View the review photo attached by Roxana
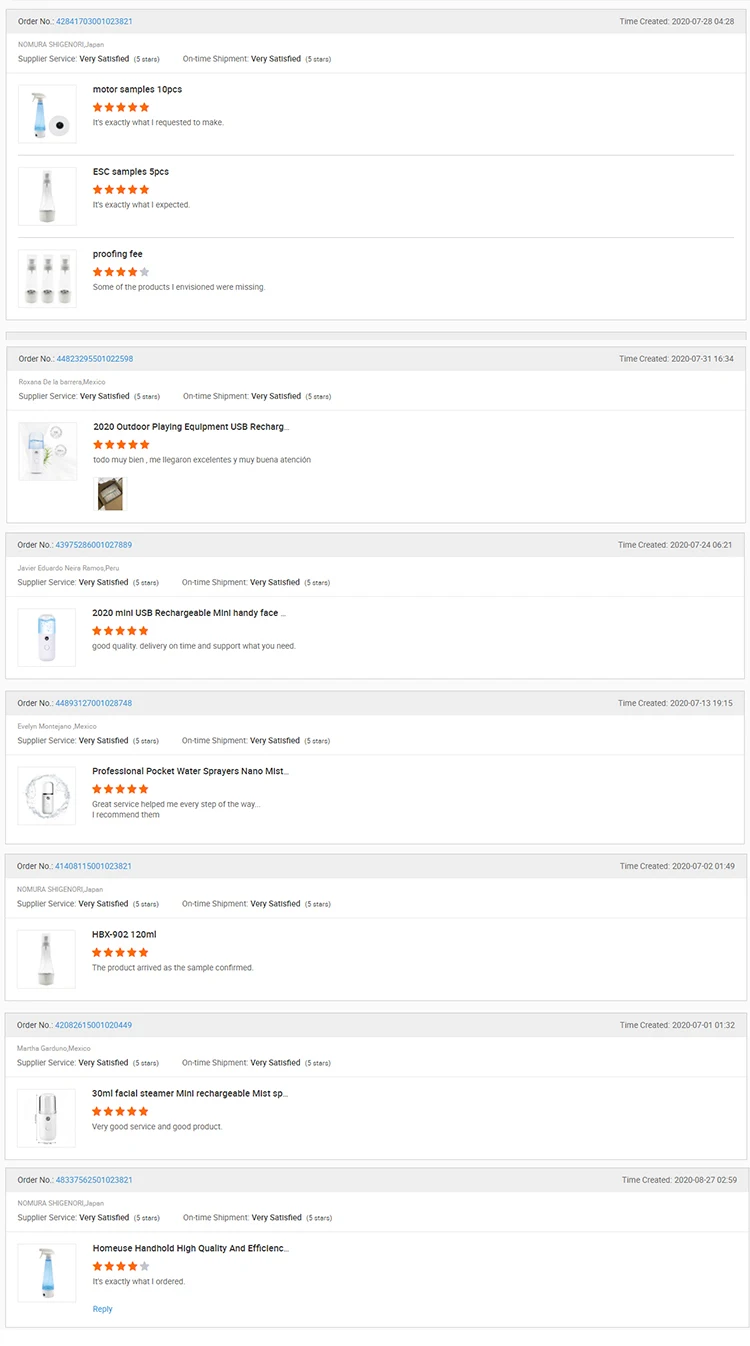Image resolution: width=750 pixels, height=1346 pixels. pos(109,493)
